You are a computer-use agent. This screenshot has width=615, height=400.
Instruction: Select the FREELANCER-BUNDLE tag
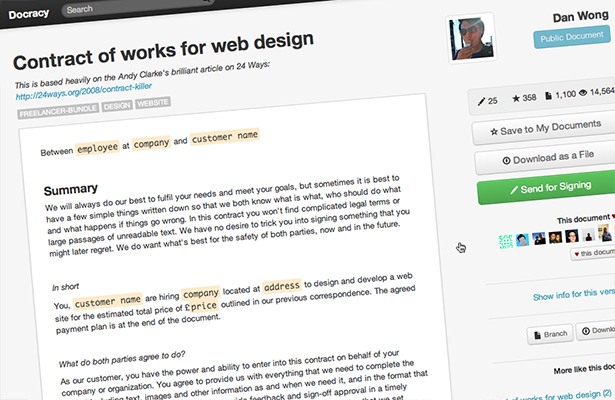[x=58, y=112]
